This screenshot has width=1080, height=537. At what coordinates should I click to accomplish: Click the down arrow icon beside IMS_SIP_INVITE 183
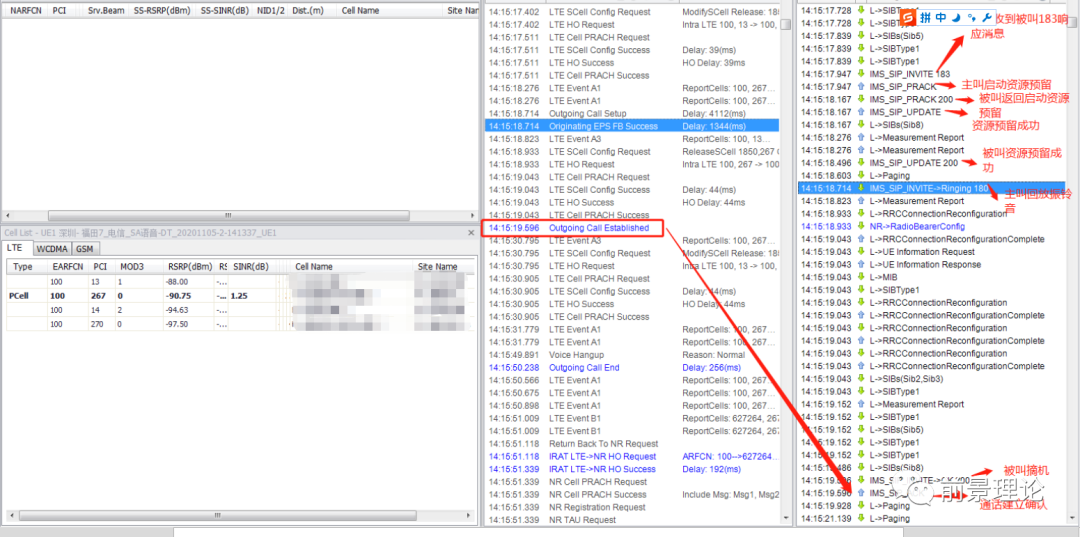coord(860,74)
